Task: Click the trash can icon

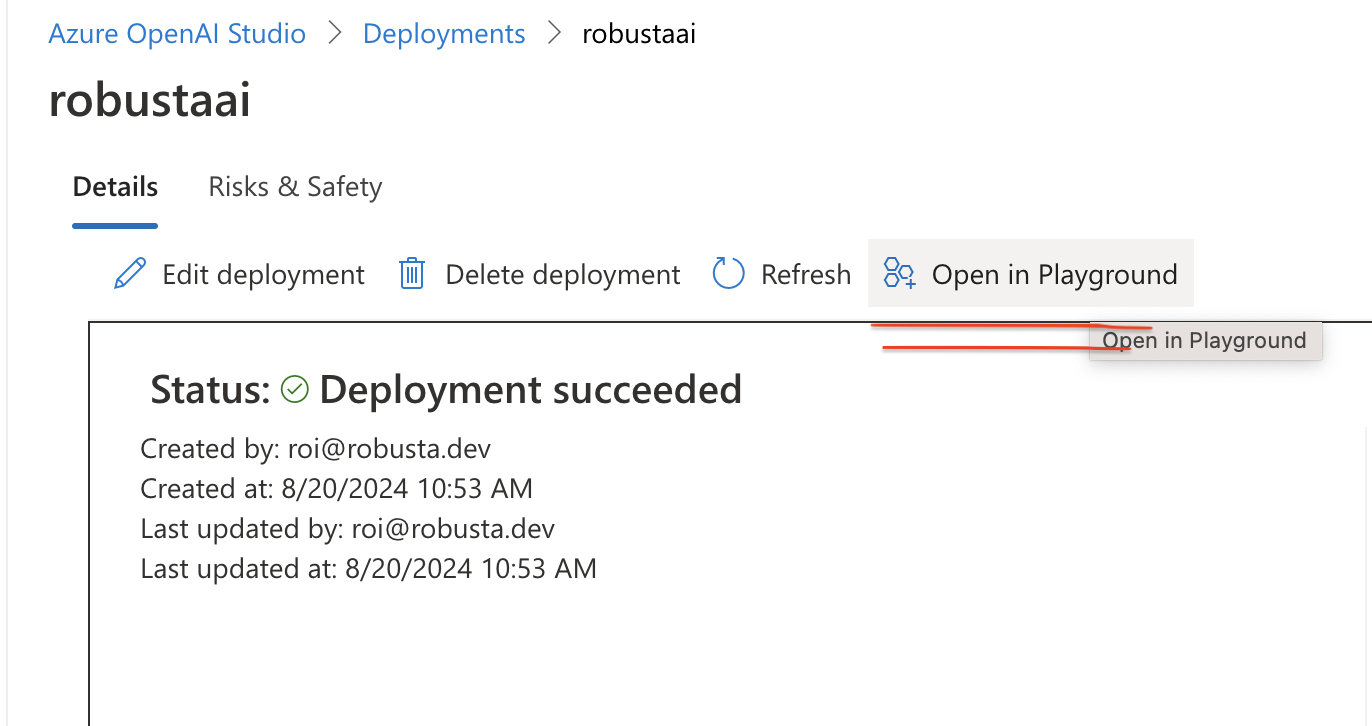Action: 412,274
